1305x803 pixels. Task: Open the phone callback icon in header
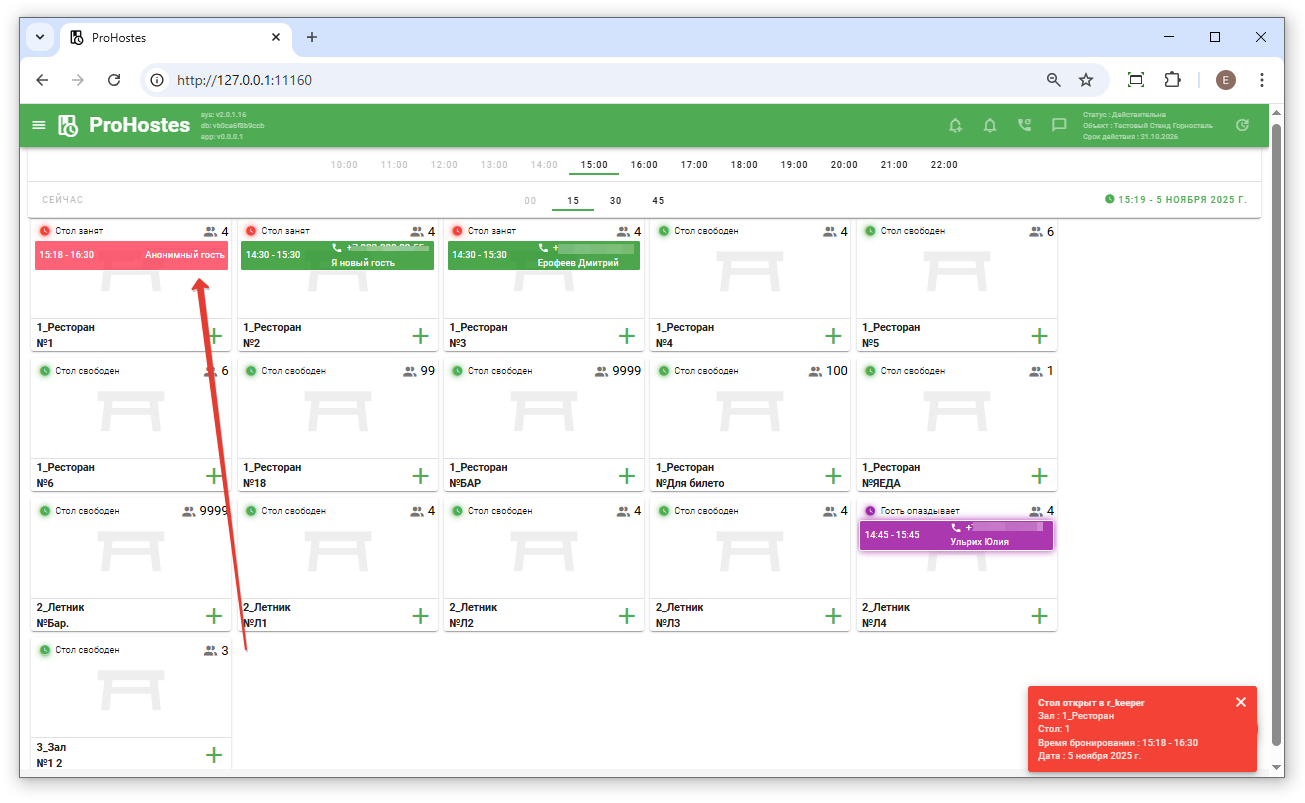click(1024, 125)
